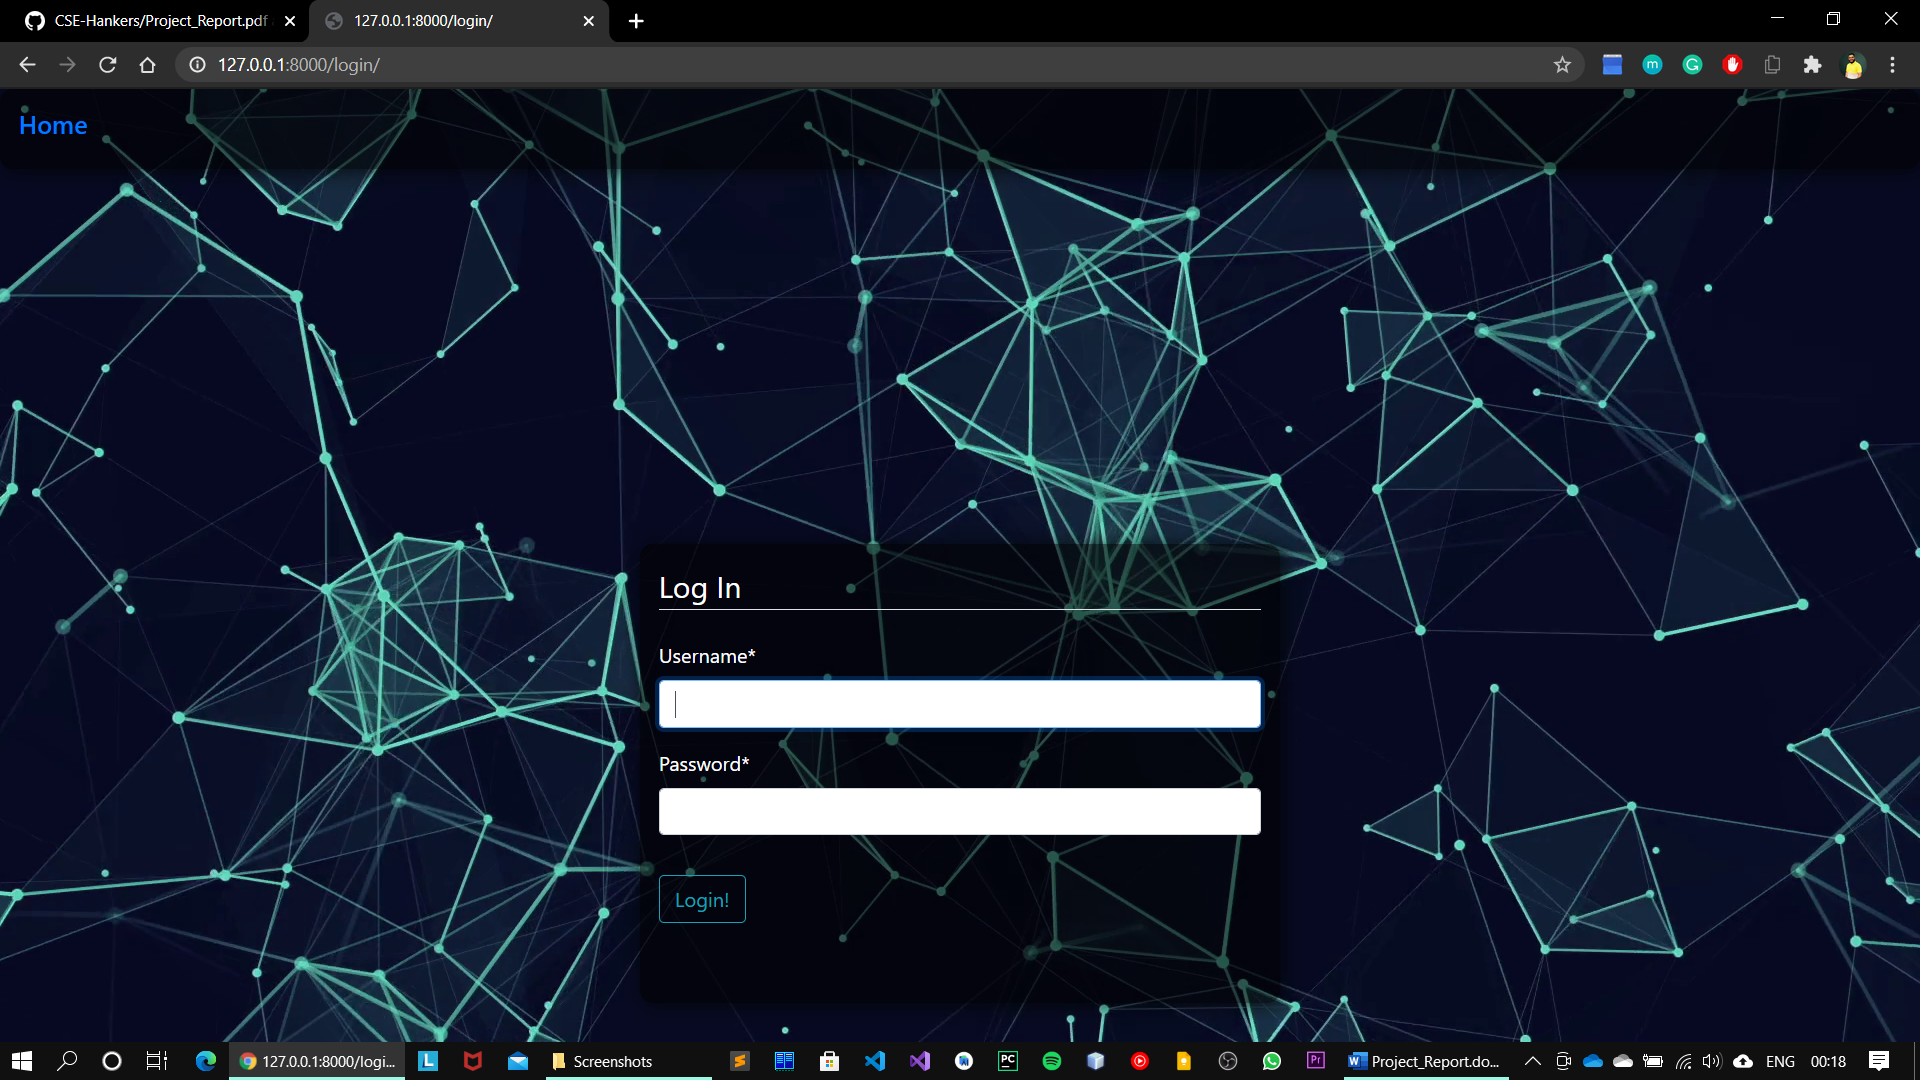Screen dimensions: 1920x1080
Task: Switch to Chrome 127.0.0.1:8000 taskbar window
Action: [x=318, y=1061]
